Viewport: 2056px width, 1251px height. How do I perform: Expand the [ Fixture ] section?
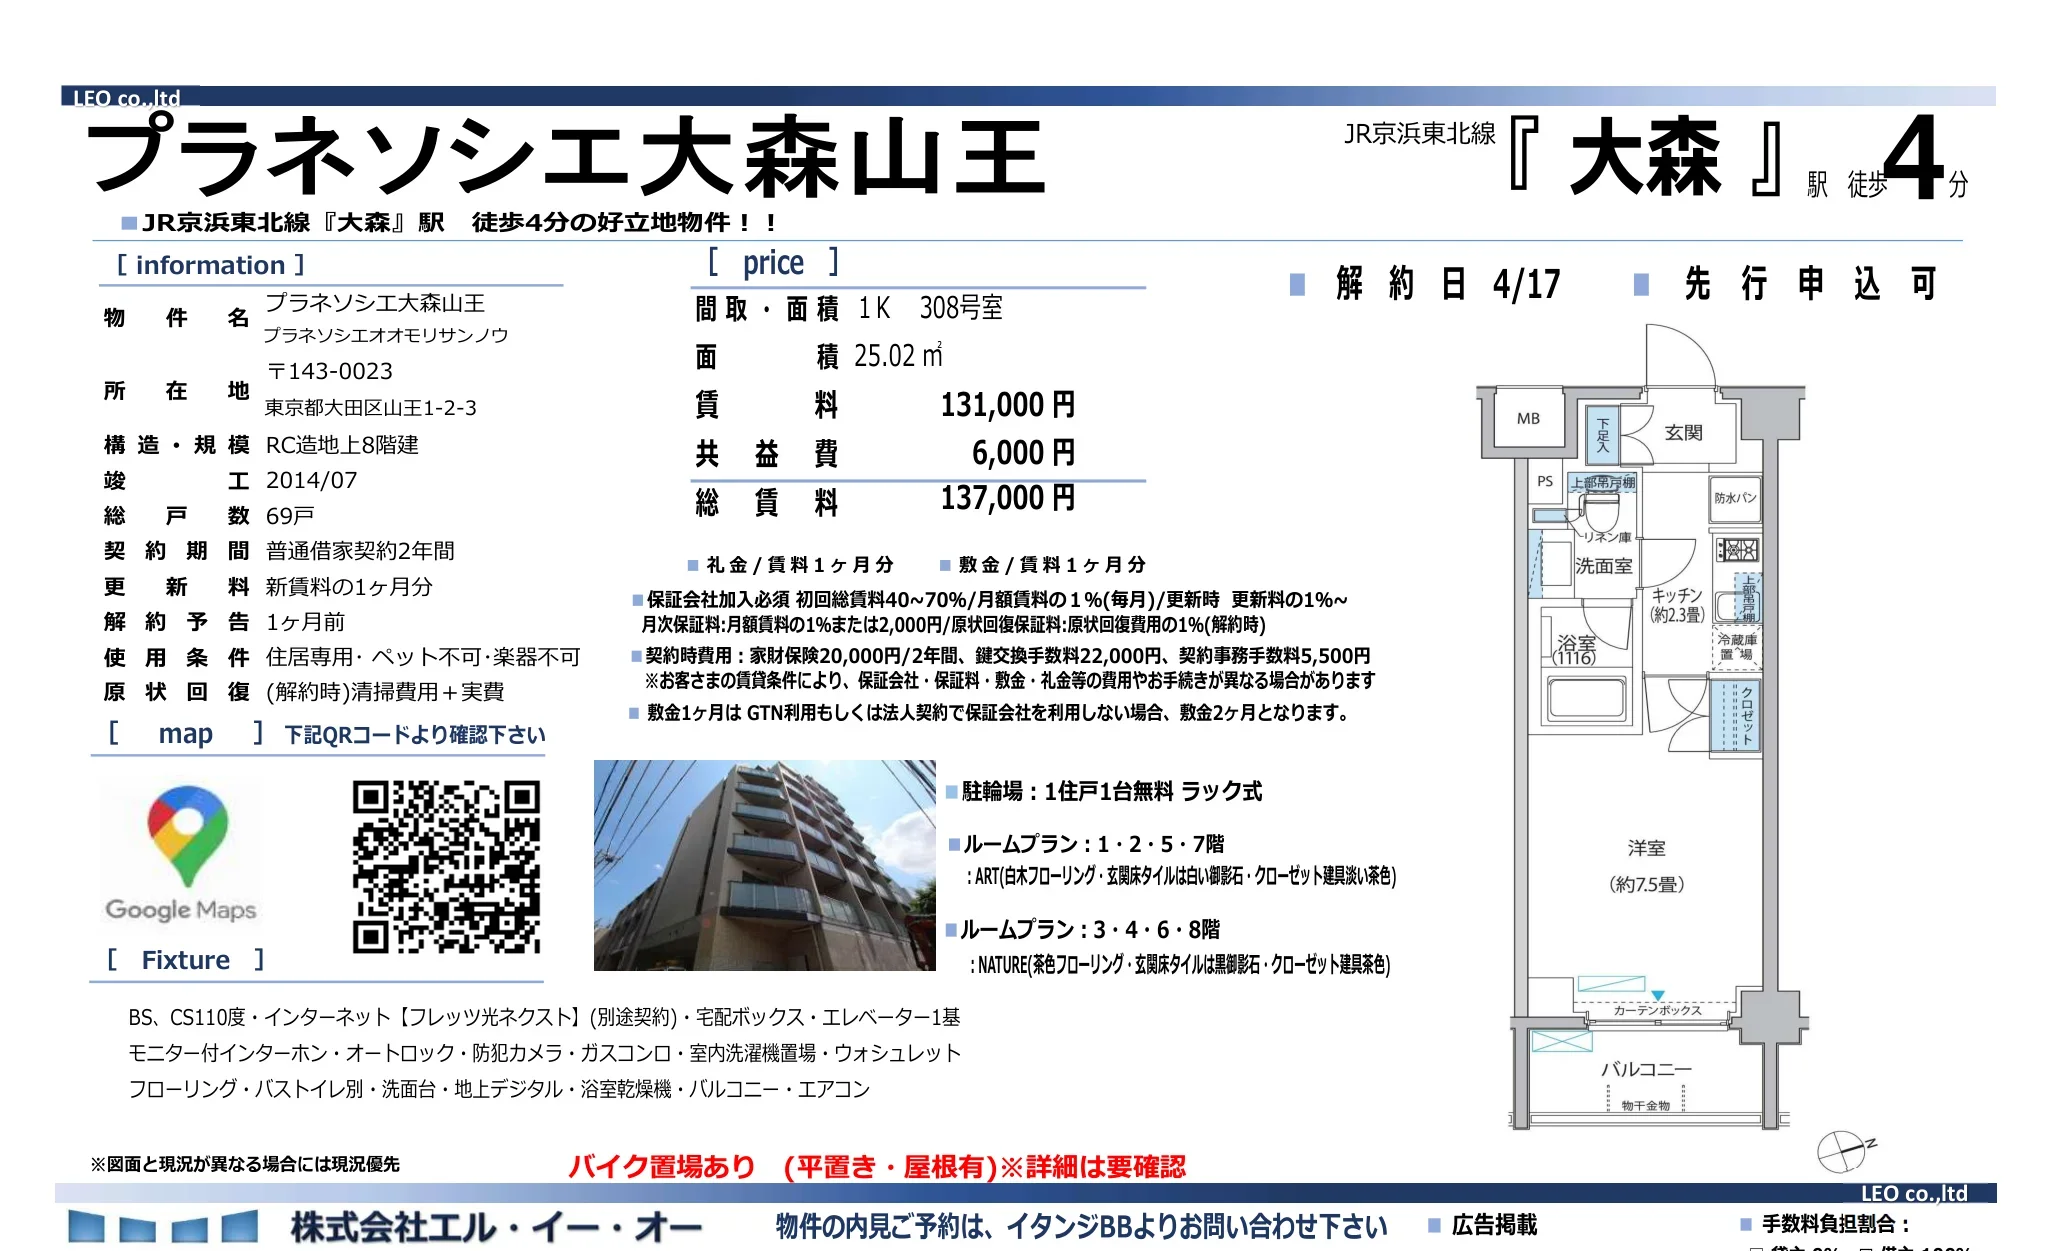pyautogui.click(x=186, y=959)
